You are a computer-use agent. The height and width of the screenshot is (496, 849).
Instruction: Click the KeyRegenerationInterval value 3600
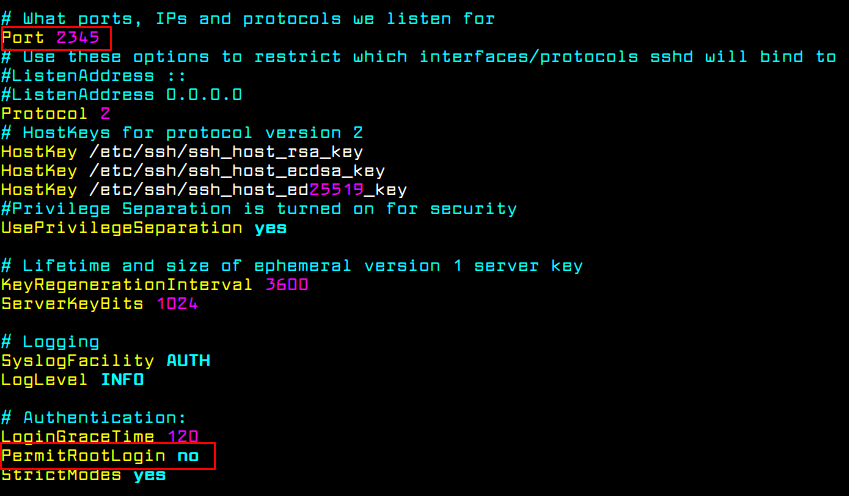[x=286, y=285]
